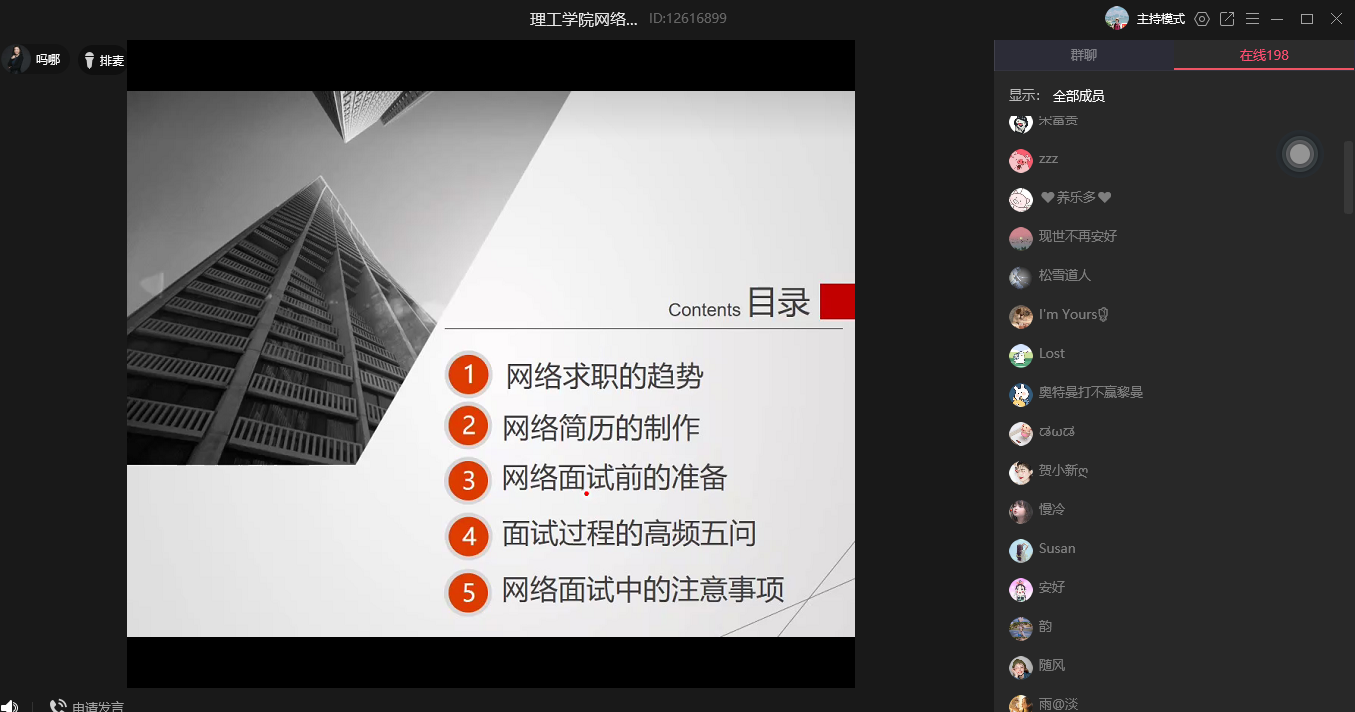Maximize the live room window
Image resolution: width=1355 pixels, height=712 pixels.
tap(1306, 19)
